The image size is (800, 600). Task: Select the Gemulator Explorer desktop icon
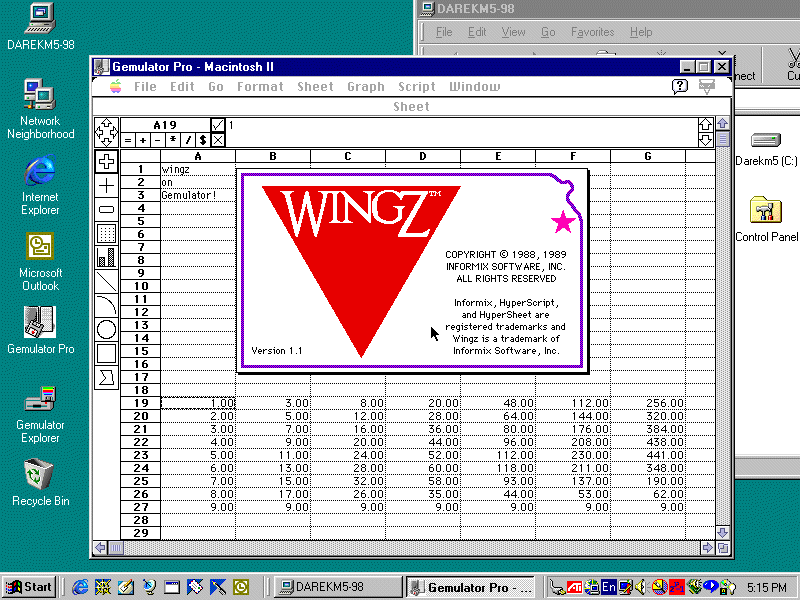(40, 415)
